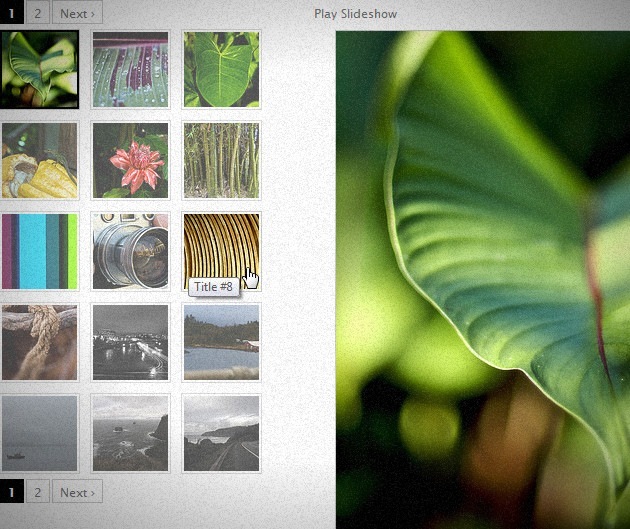Open the coastal road thumbnail
Image resolution: width=630 pixels, height=529 pixels.
[221, 433]
